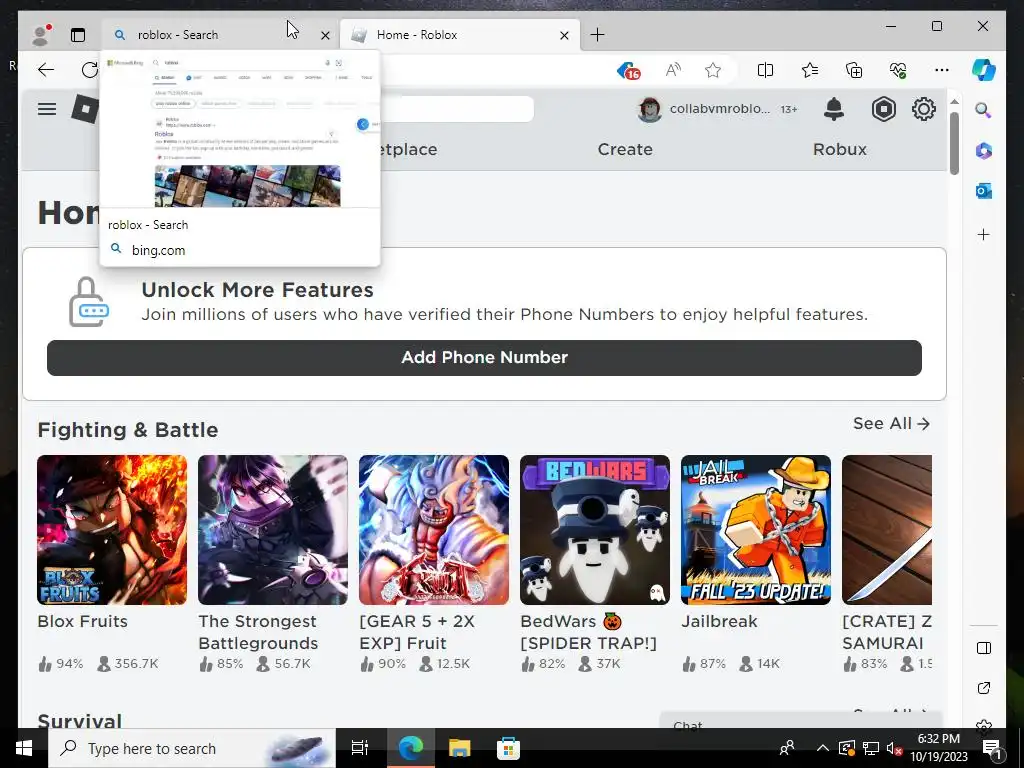Click the page vertical scrollbar thumb
The image size is (1024, 768).
coord(954,143)
